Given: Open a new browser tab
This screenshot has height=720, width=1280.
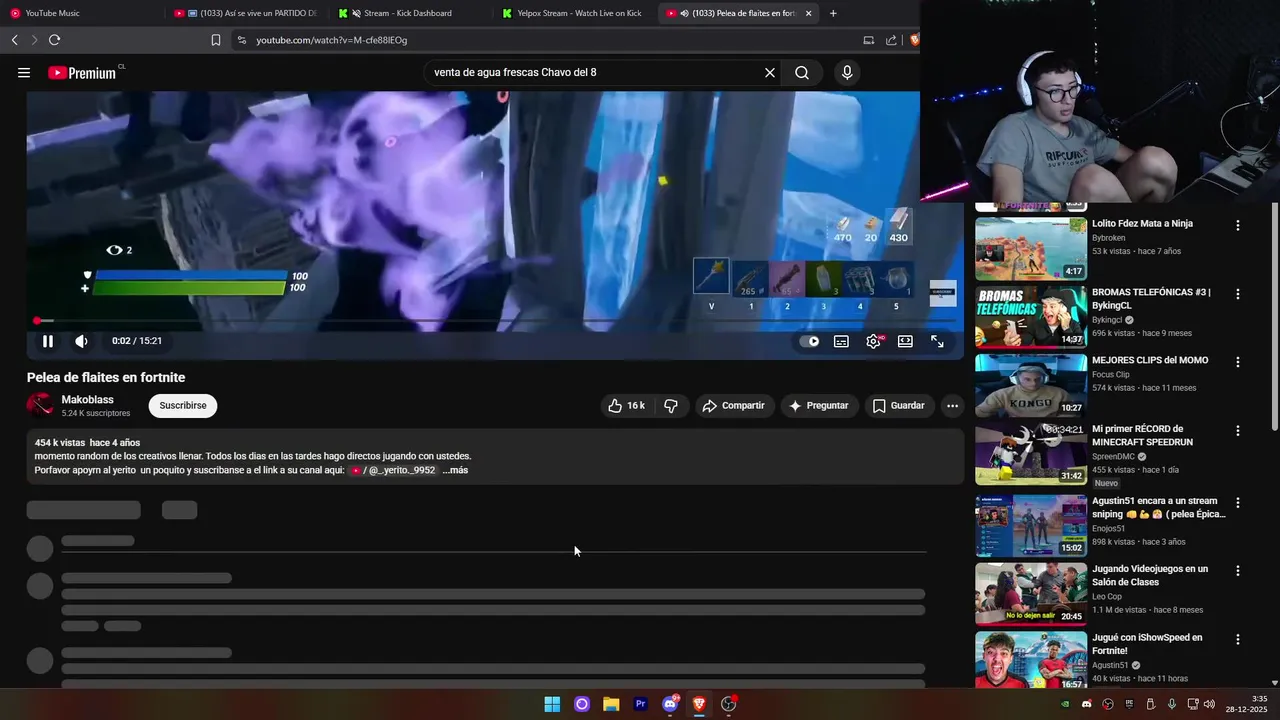Looking at the screenshot, I should 833,13.
